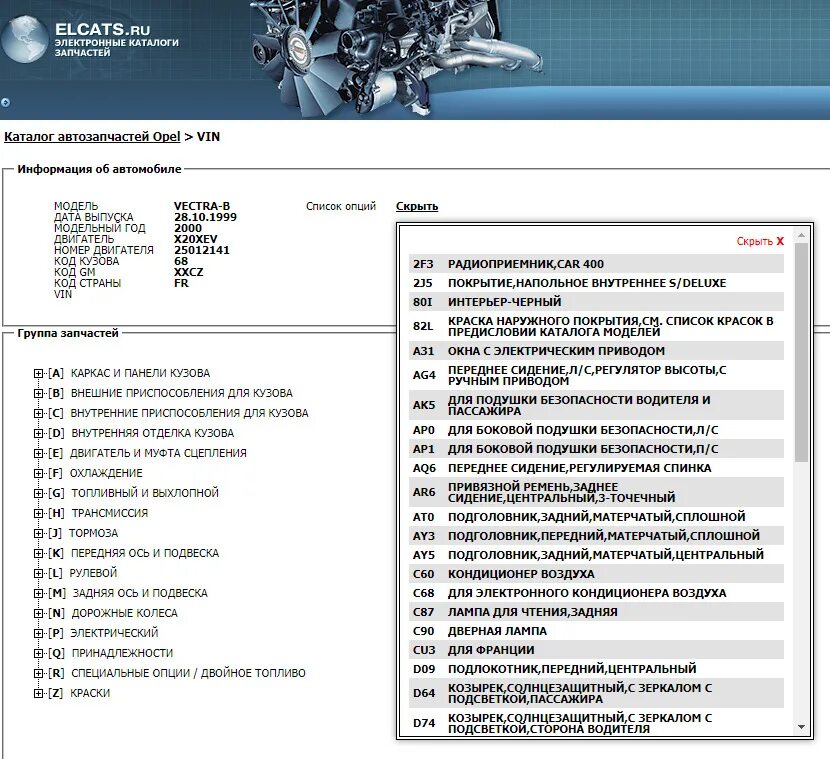
Task: Select option row C87 ЛАМПА ДЛЯ ЧТЕНИЯ
Action: tap(597, 612)
